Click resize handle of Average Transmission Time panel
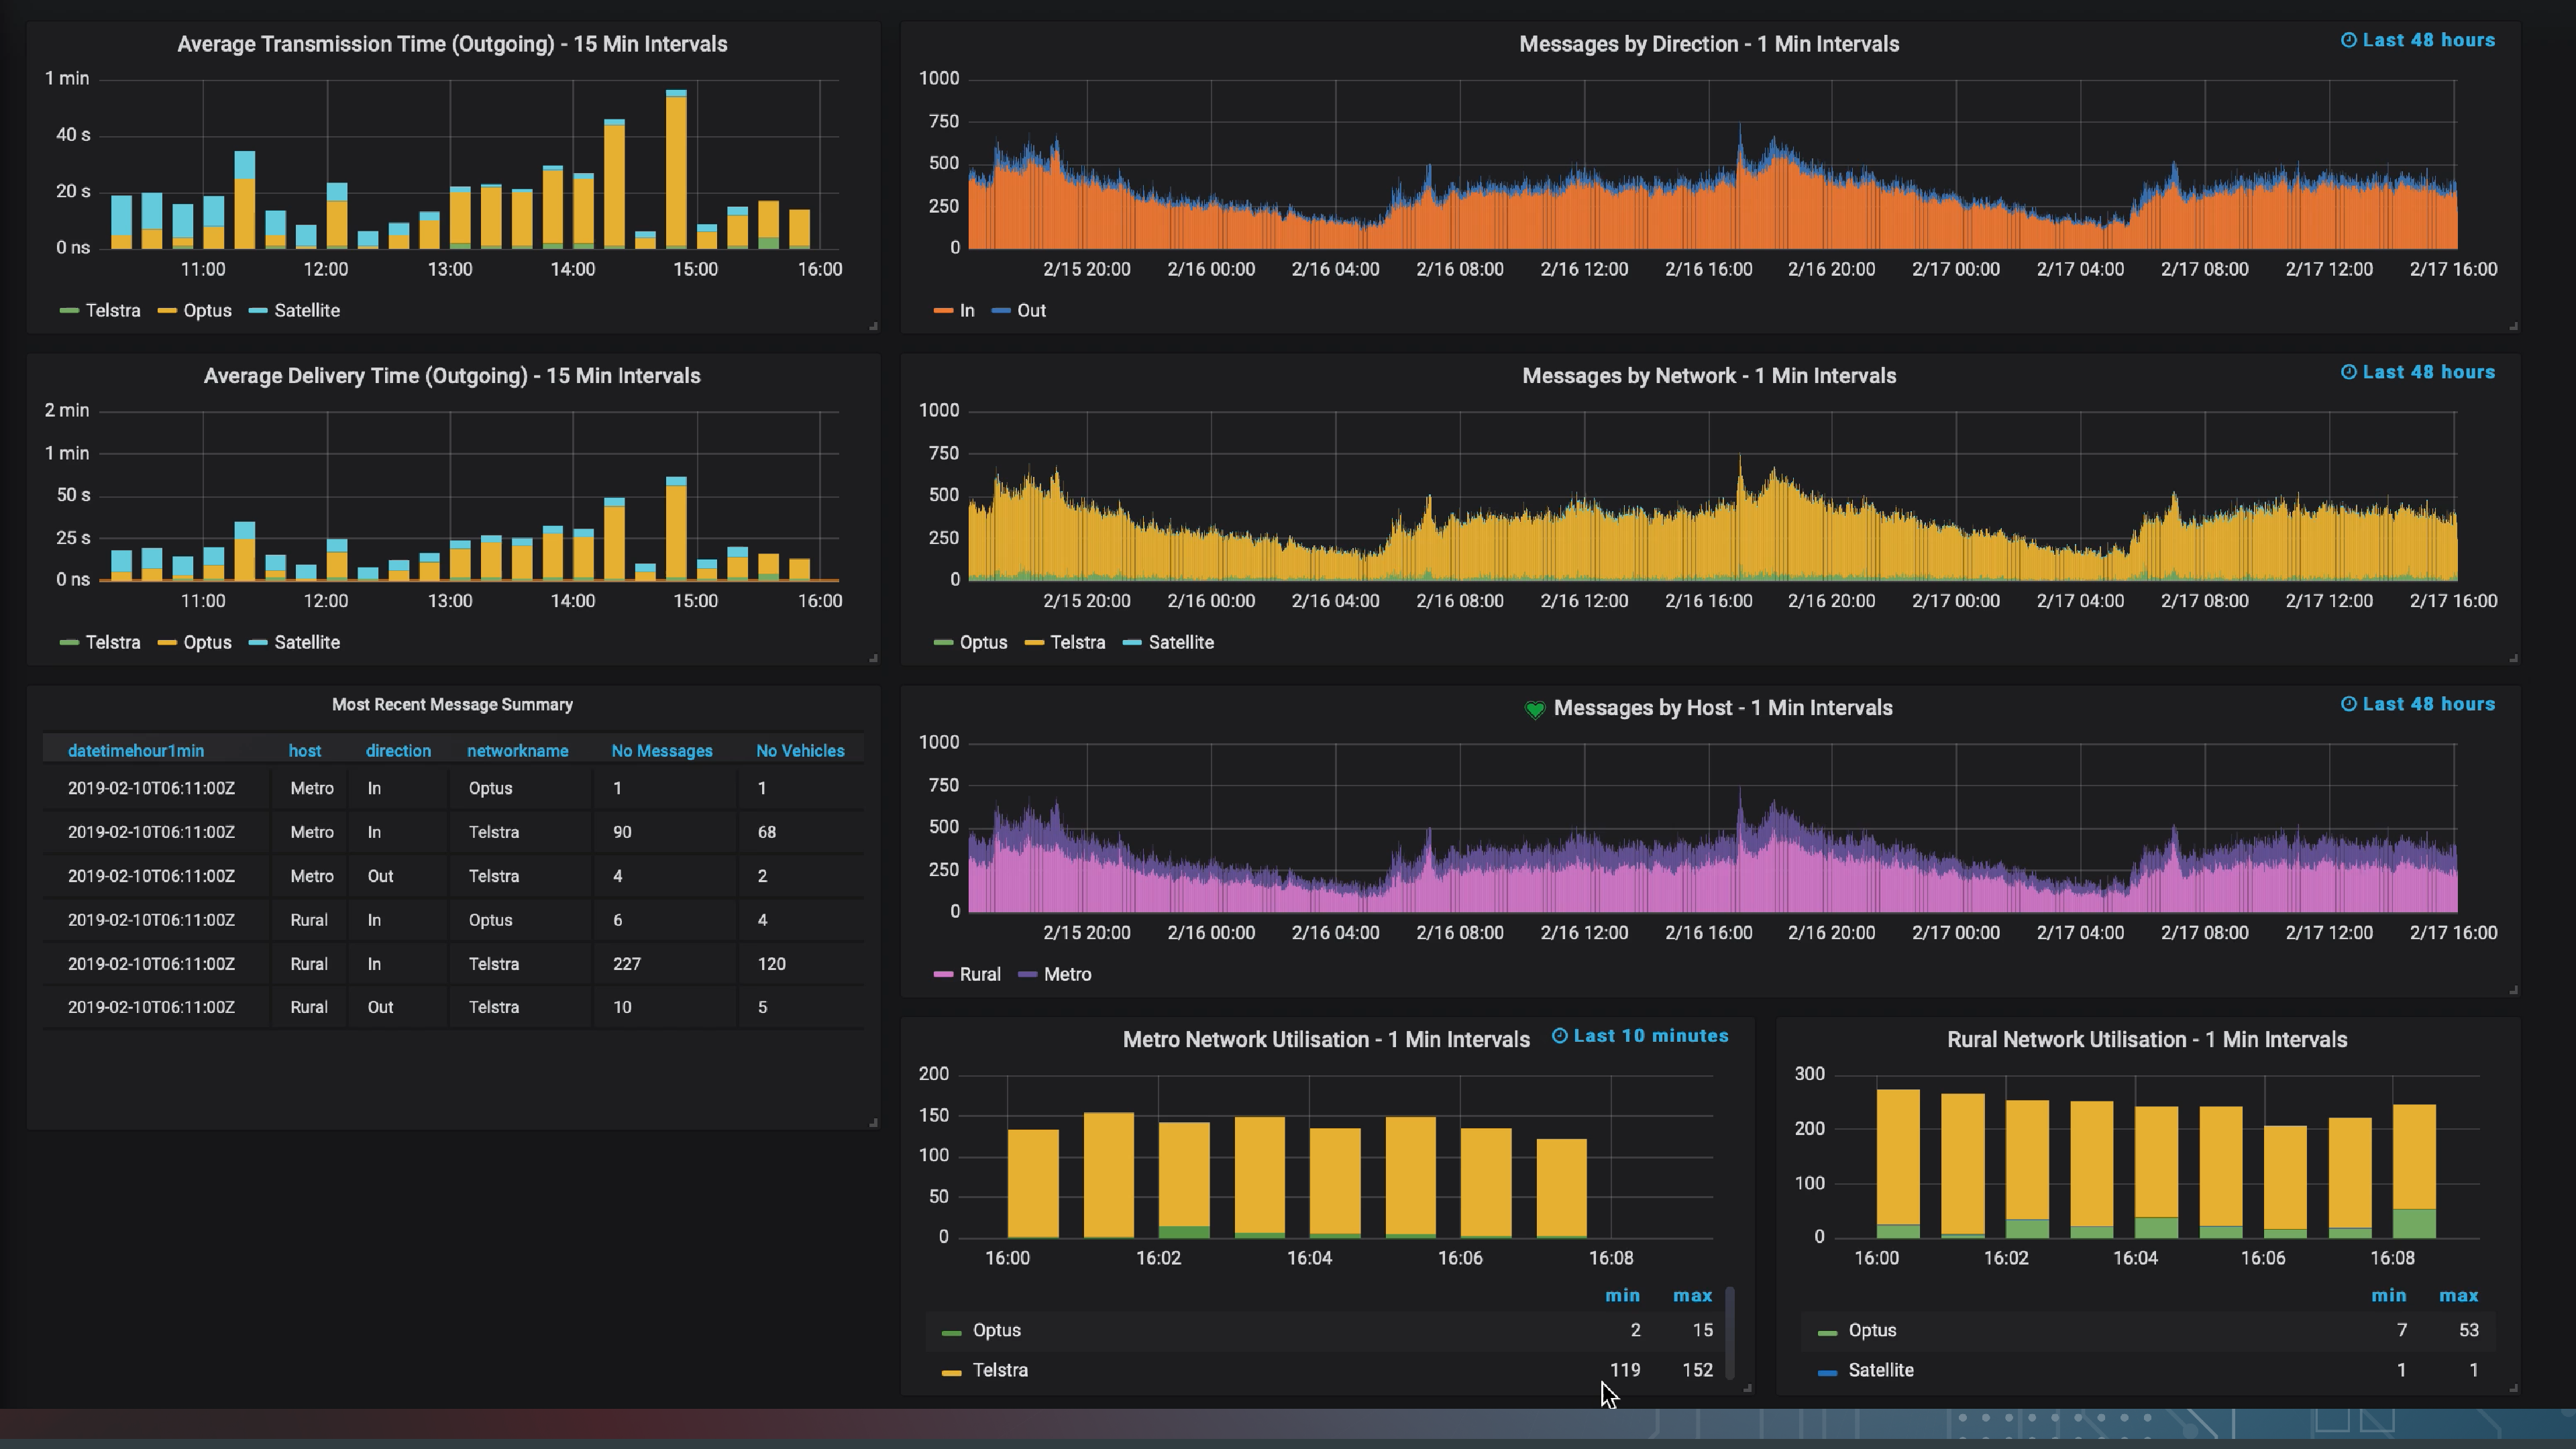Screen dimensions: 2576x1449 pos(873,326)
